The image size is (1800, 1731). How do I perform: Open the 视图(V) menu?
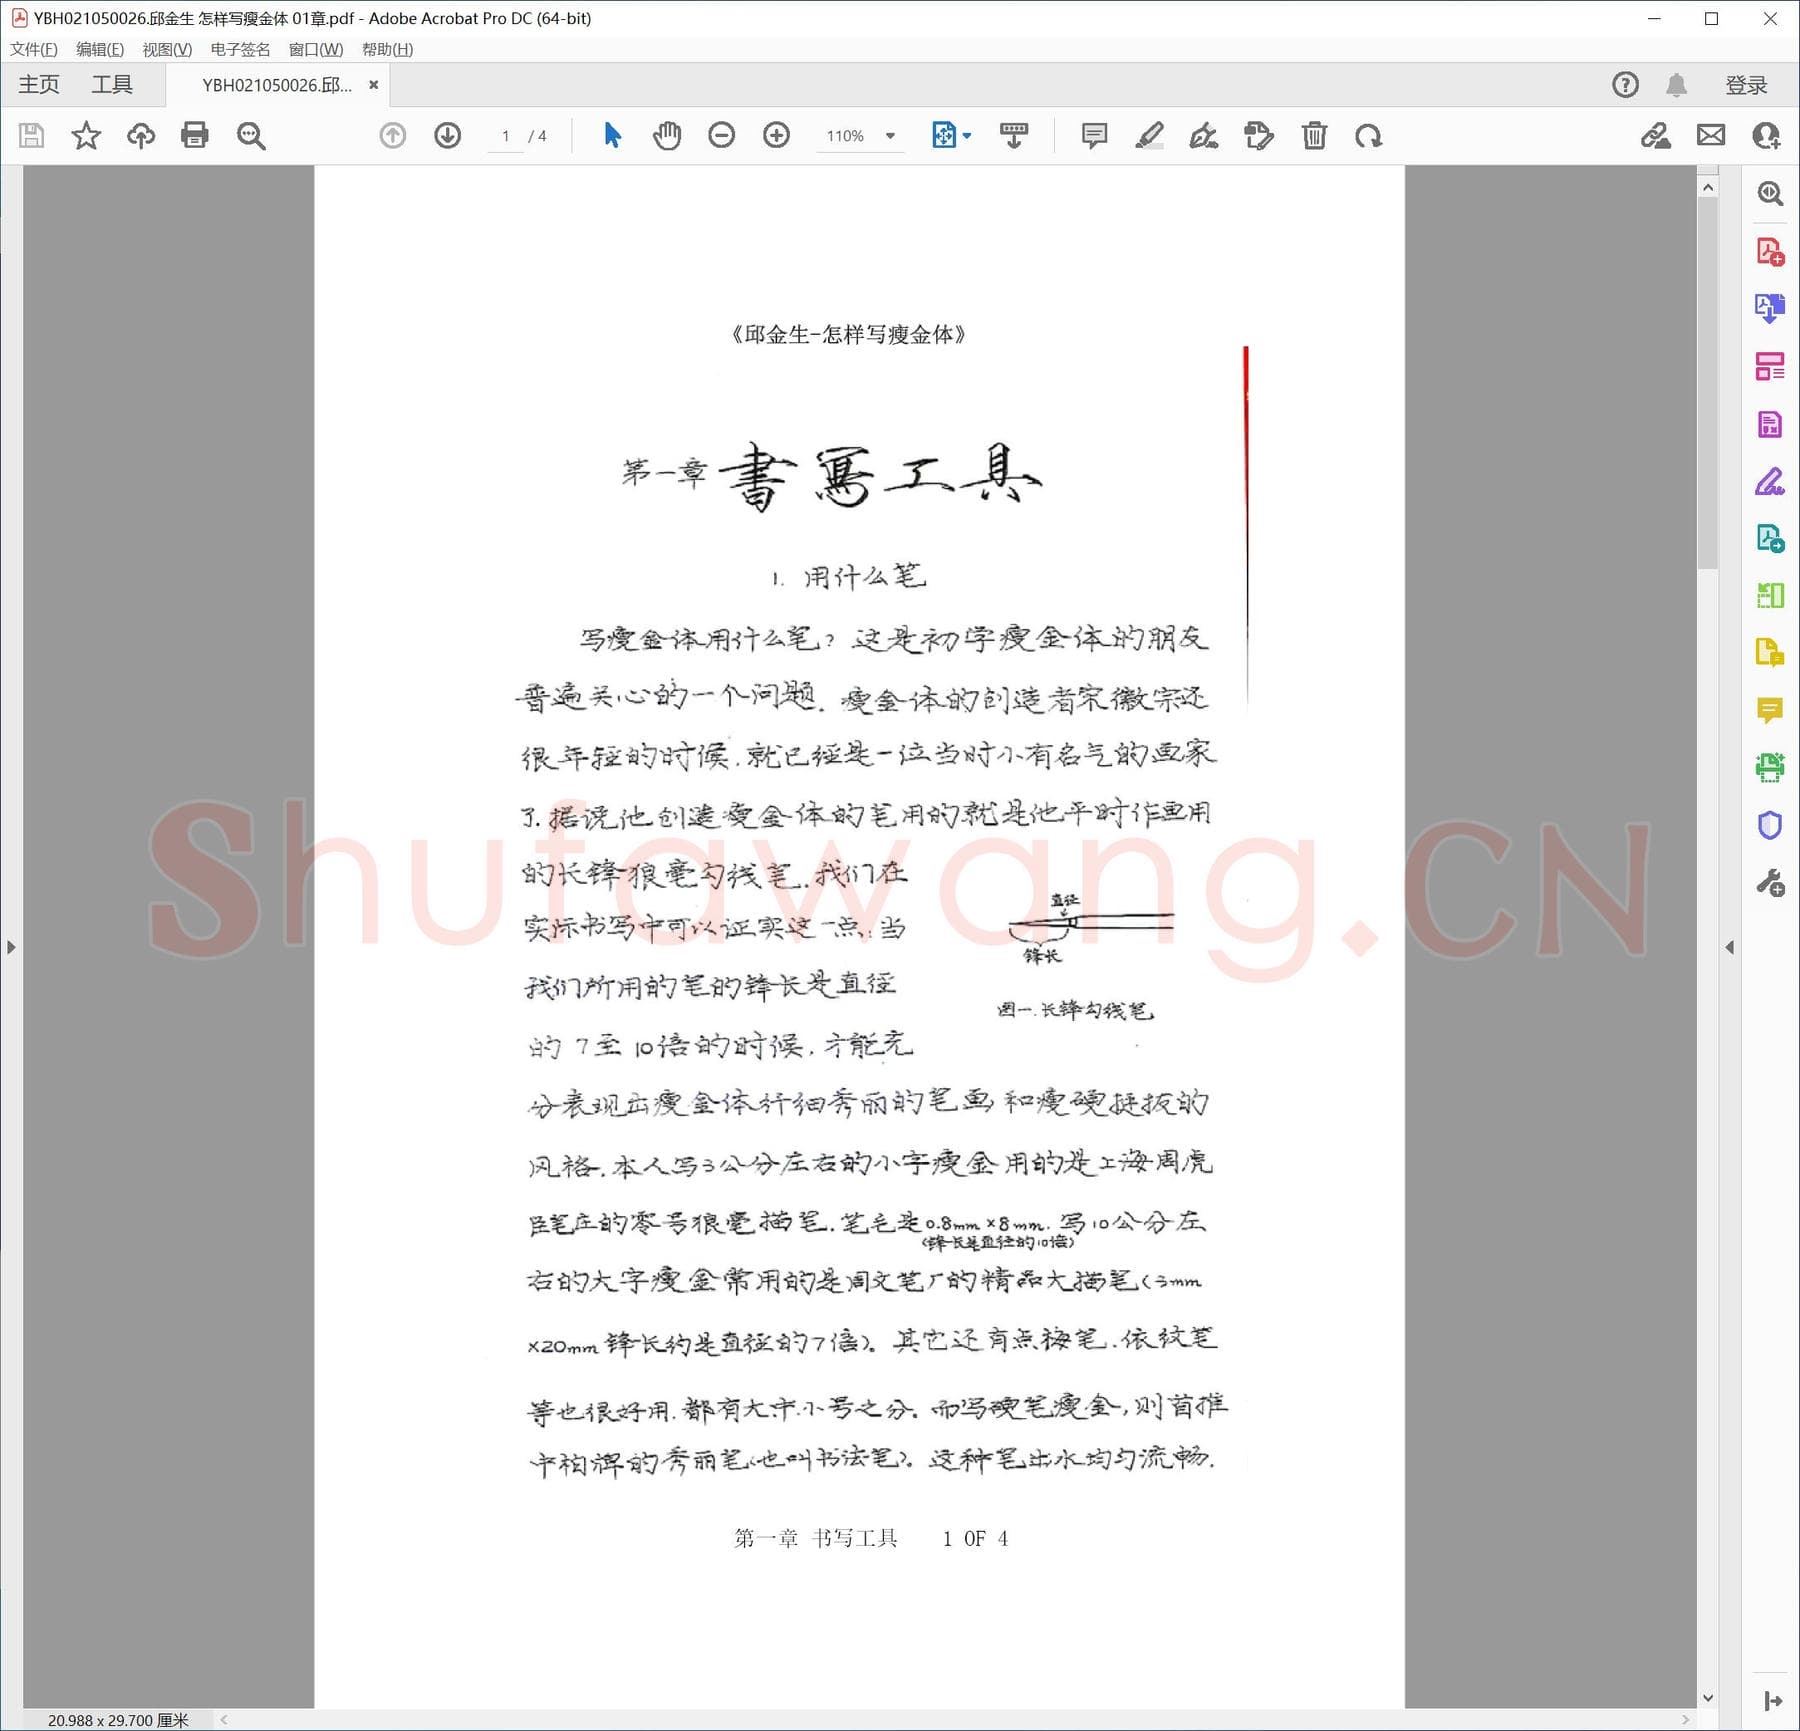[x=167, y=49]
